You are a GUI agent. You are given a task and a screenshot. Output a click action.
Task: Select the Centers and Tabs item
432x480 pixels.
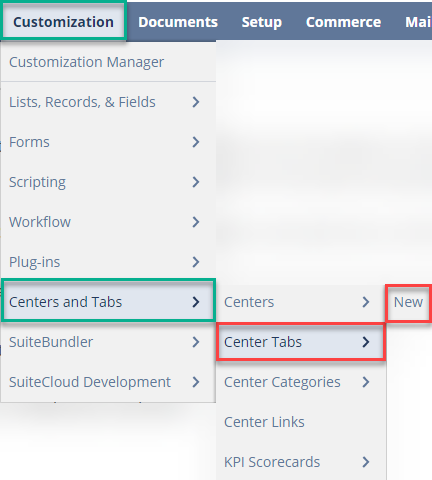coord(108,301)
